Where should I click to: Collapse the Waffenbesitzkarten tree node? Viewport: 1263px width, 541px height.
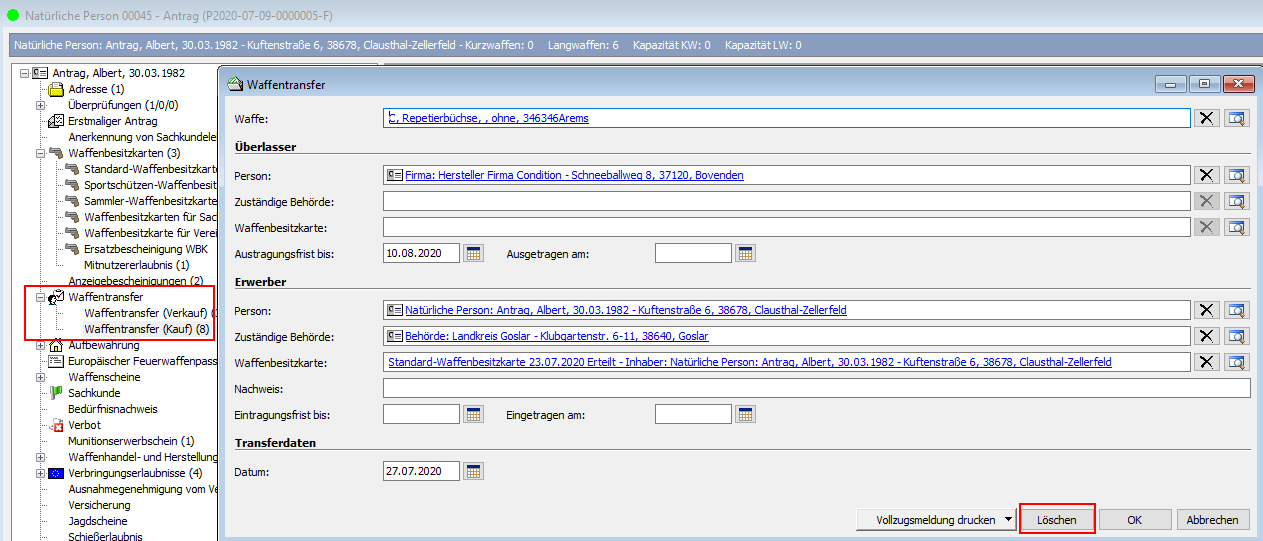(41, 153)
